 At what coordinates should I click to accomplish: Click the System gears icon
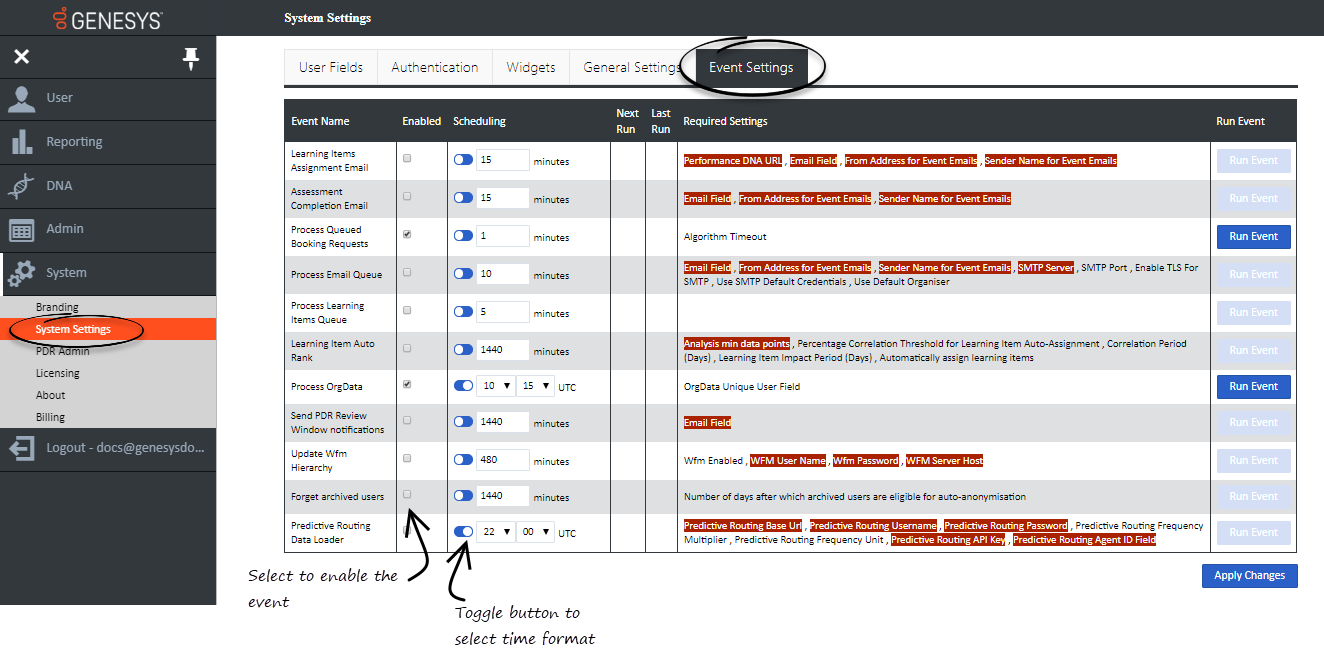(22, 273)
